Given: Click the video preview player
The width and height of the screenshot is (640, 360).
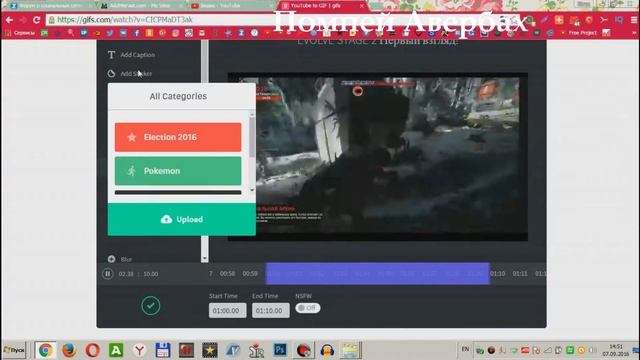Looking at the screenshot, I should [x=378, y=157].
